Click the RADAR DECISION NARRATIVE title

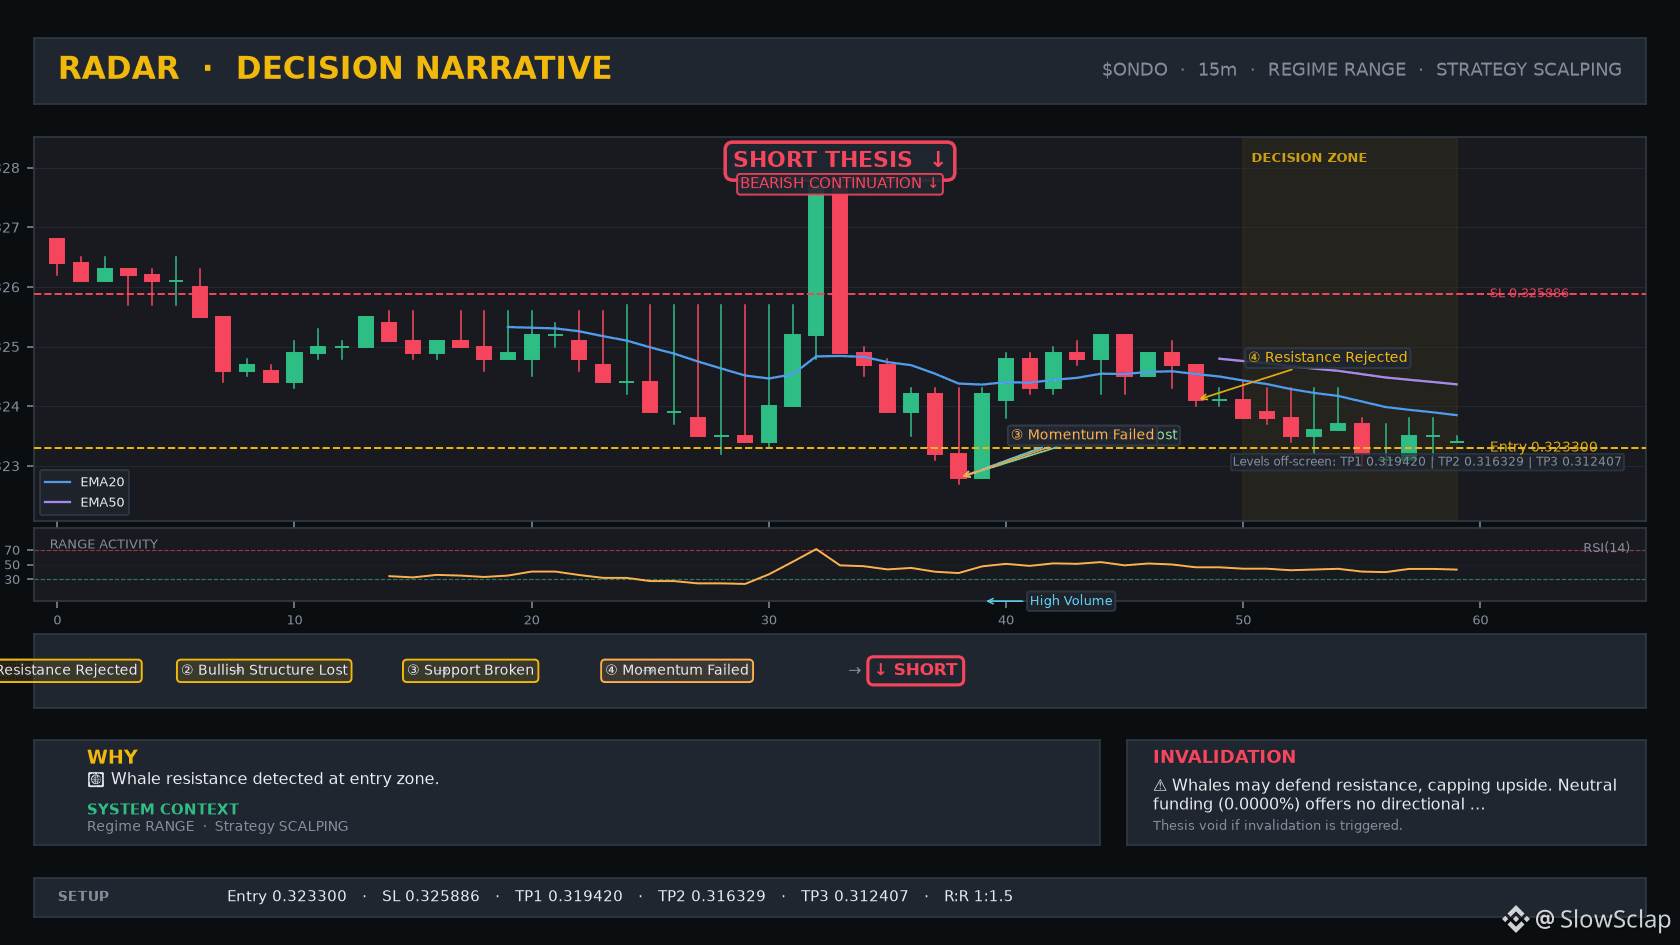click(335, 68)
